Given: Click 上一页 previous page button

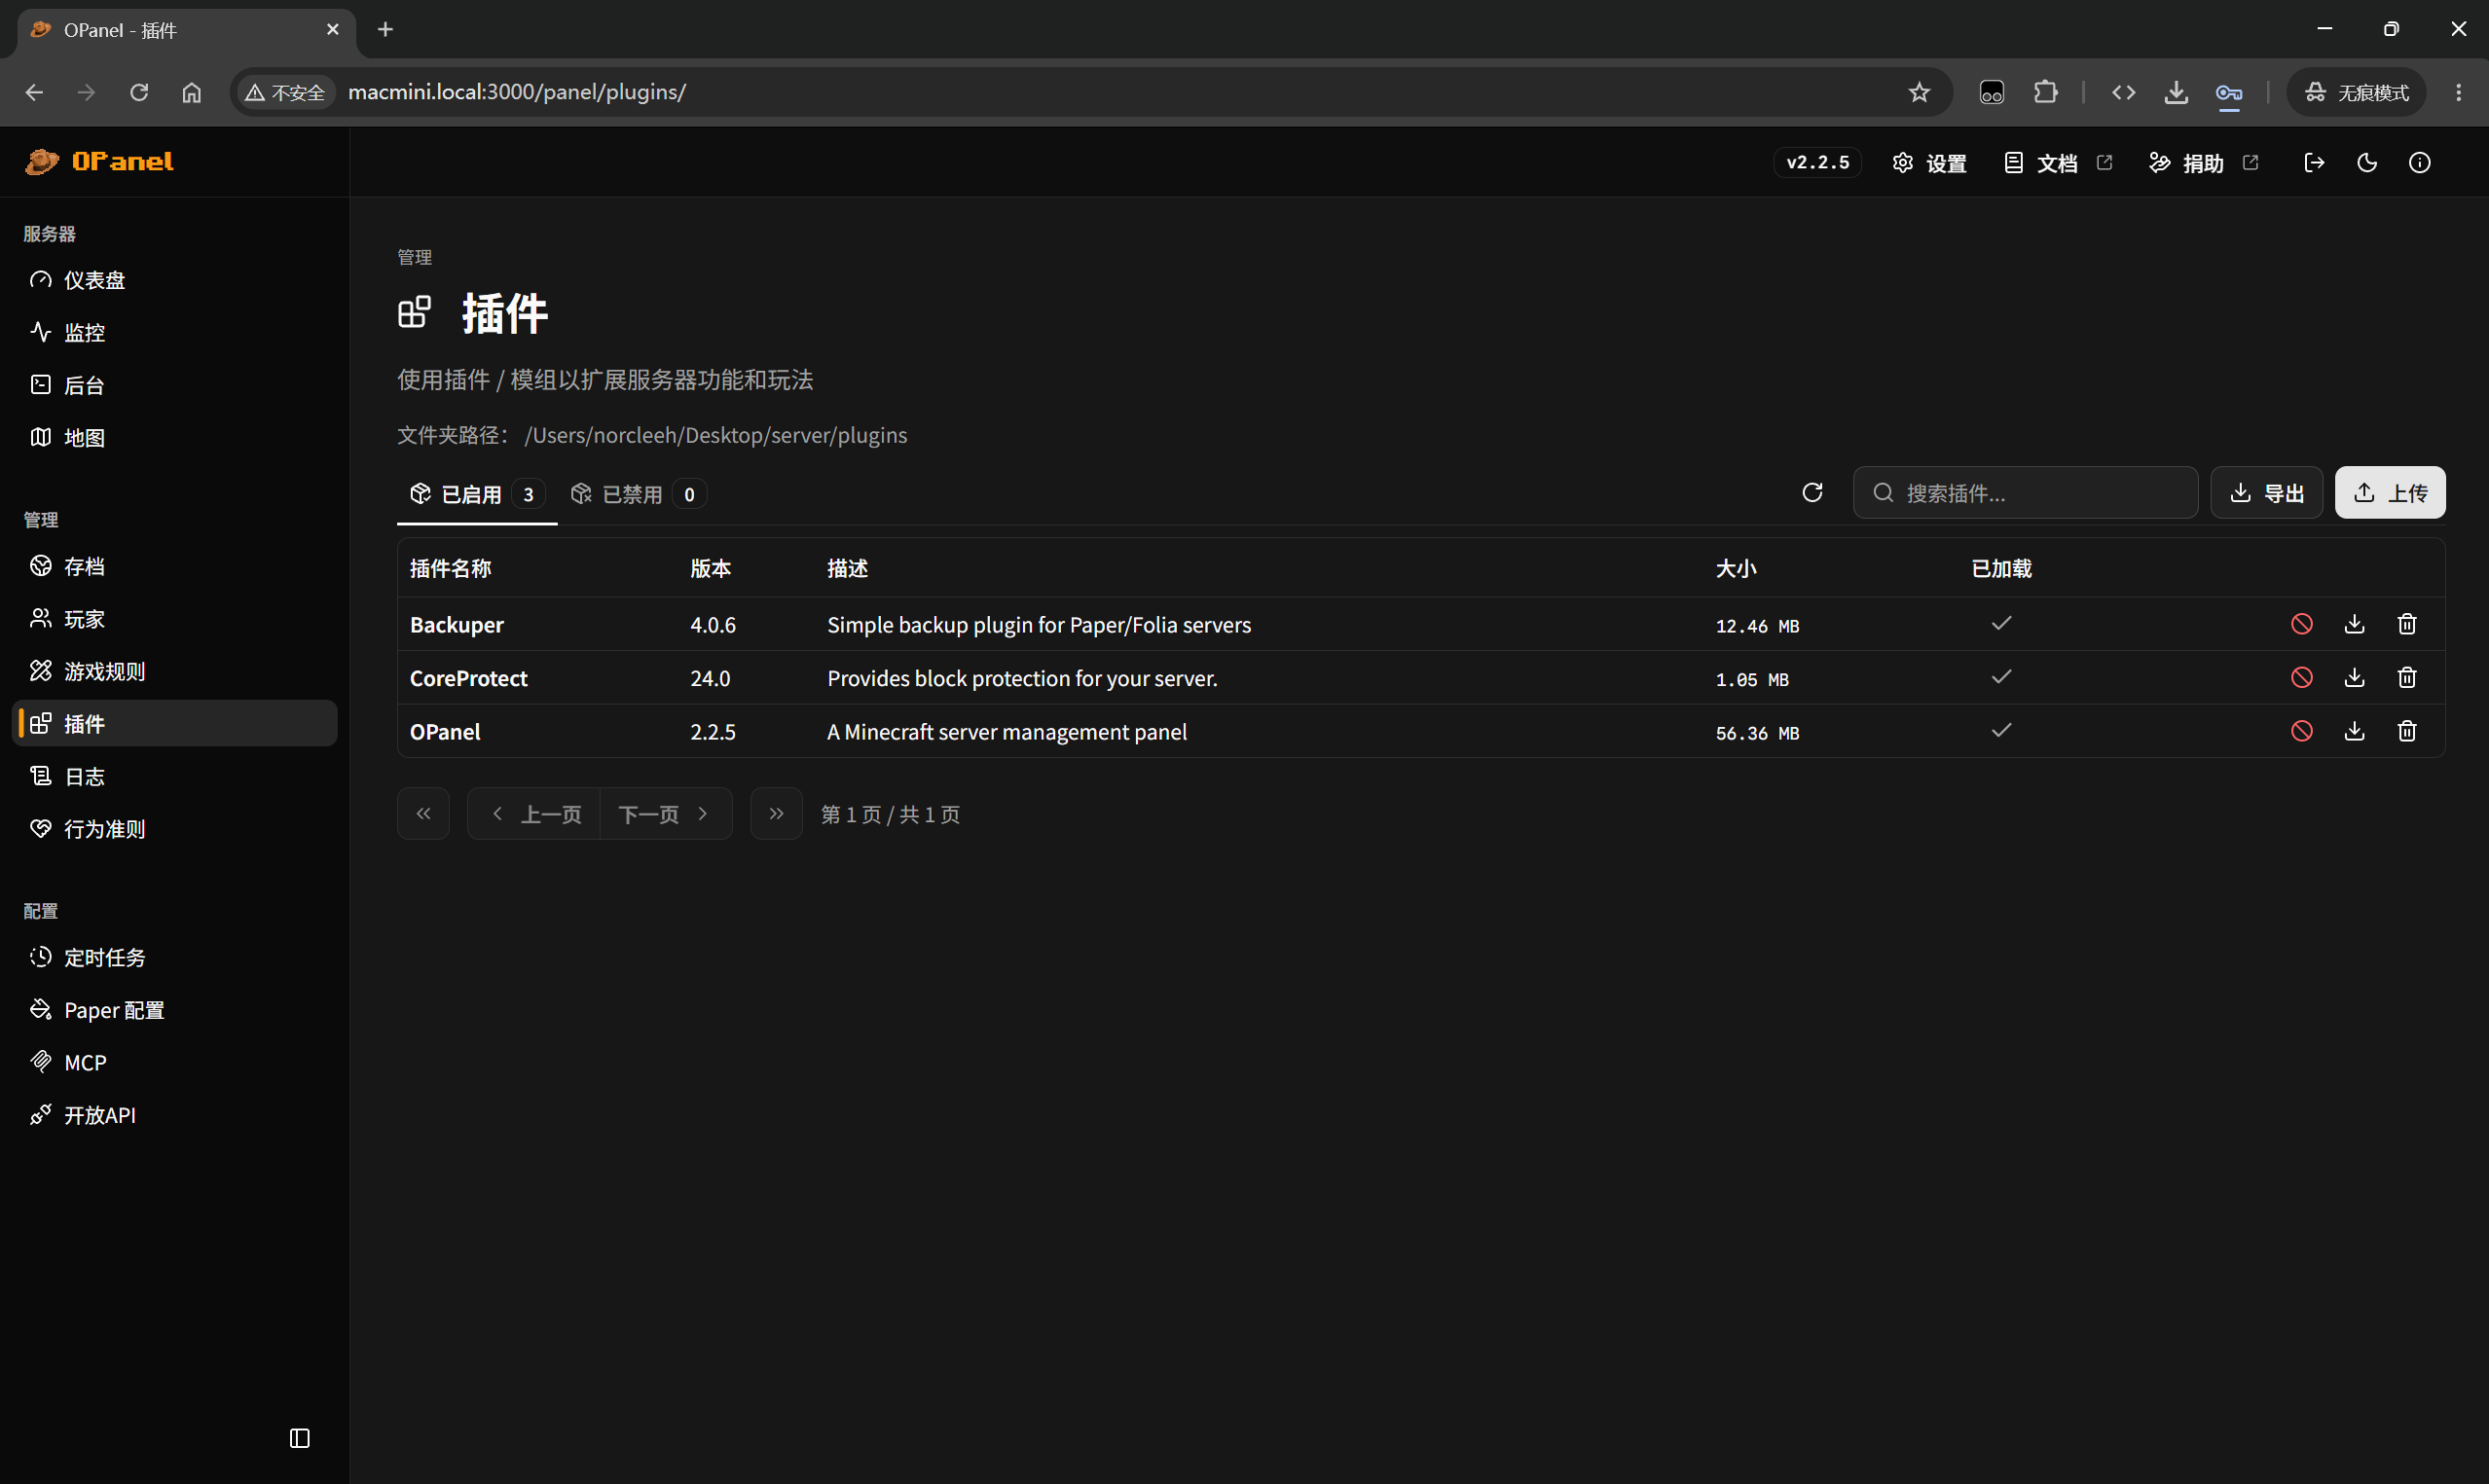Looking at the screenshot, I should [x=534, y=813].
